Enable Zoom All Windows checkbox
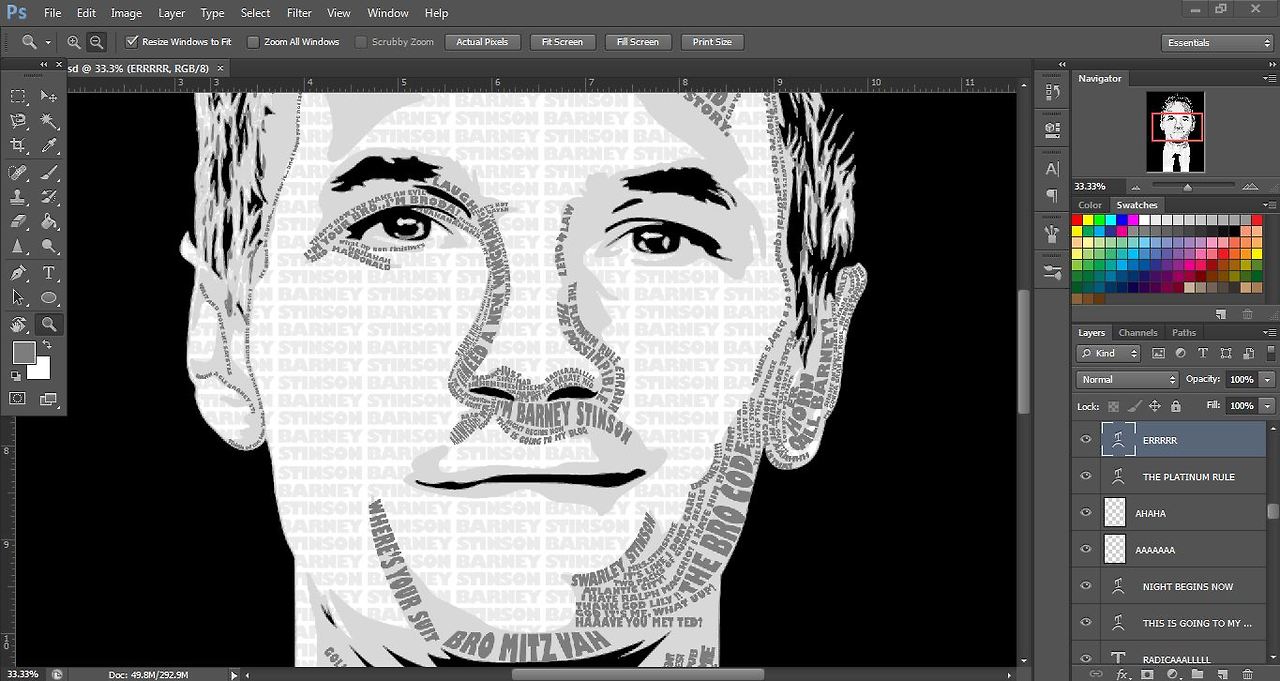Image resolution: width=1280 pixels, height=681 pixels. [x=253, y=42]
